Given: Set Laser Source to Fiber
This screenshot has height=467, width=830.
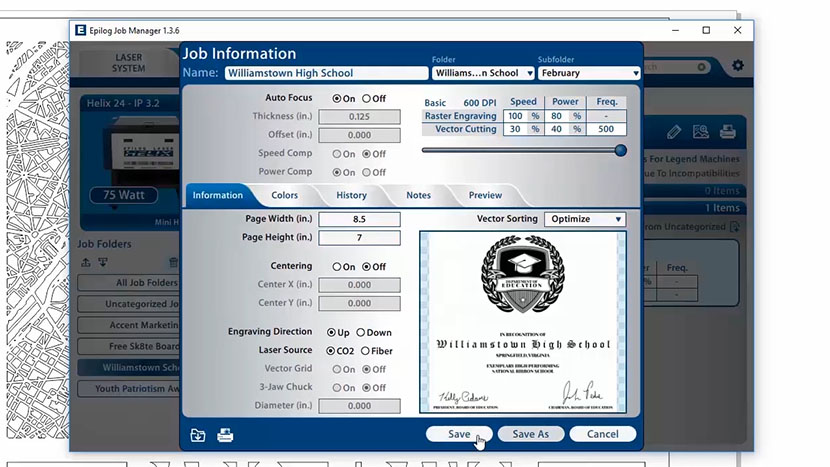Looking at the screenshot, I should (x=364, y=351).
